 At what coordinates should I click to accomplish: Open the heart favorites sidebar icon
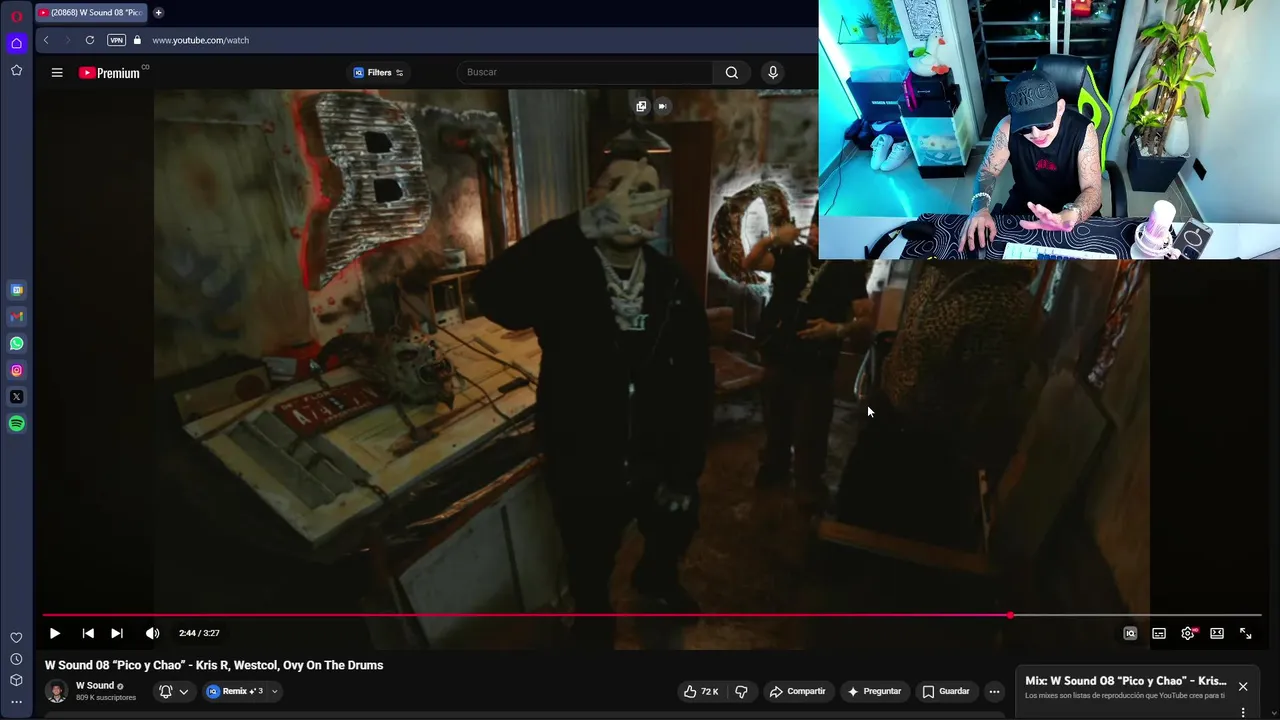16,638
